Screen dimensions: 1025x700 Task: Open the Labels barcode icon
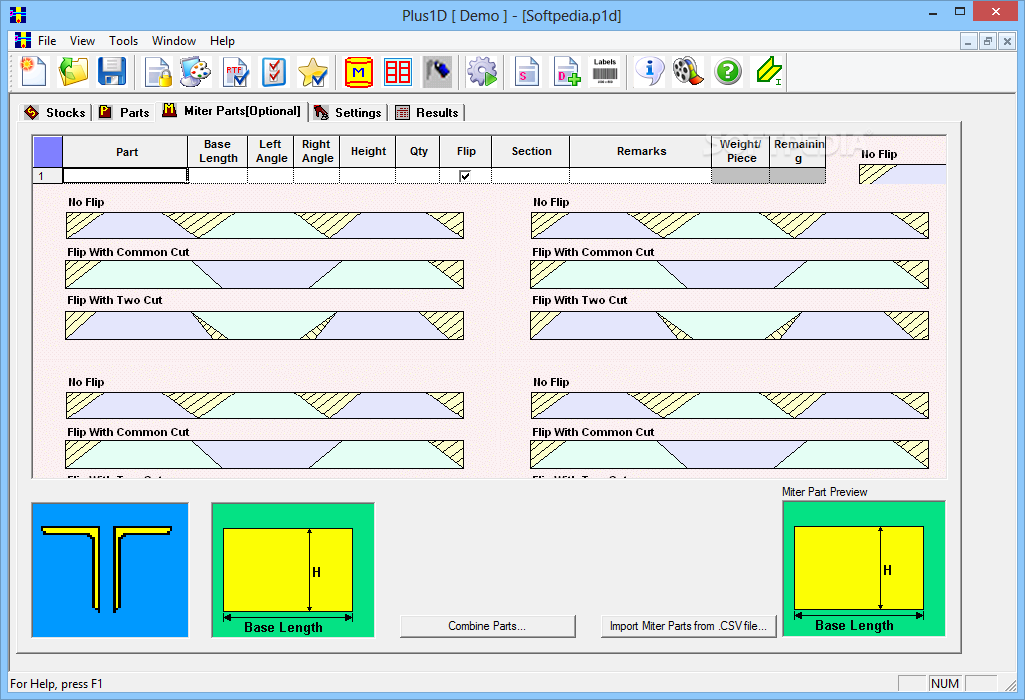point(605,71)
